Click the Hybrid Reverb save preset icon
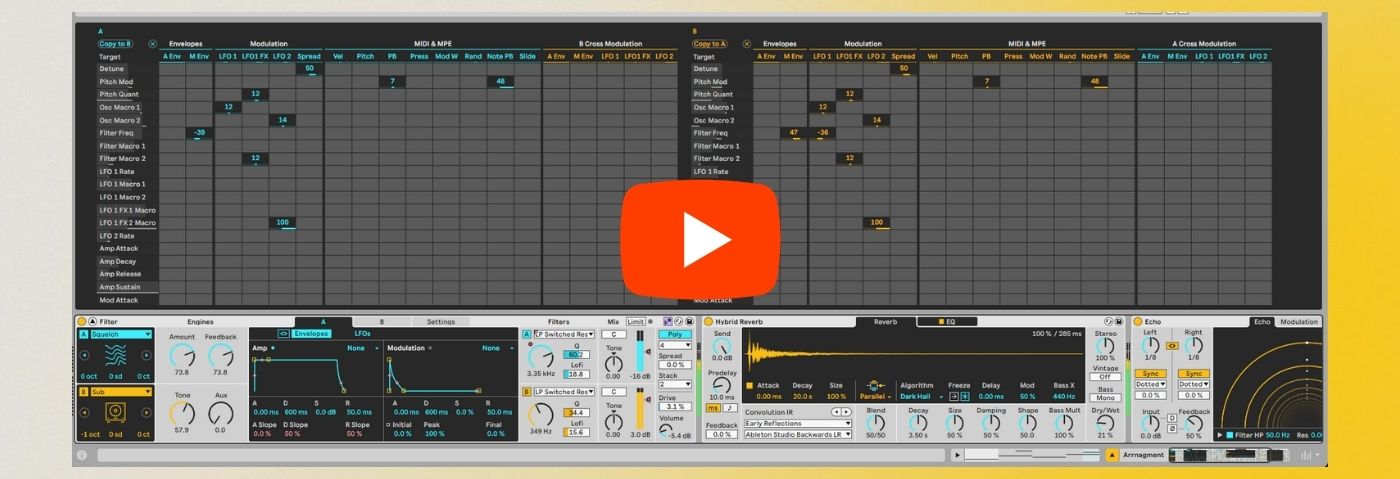Image resolution: width=1400 pixels, height=479 pixels. 1119,321
